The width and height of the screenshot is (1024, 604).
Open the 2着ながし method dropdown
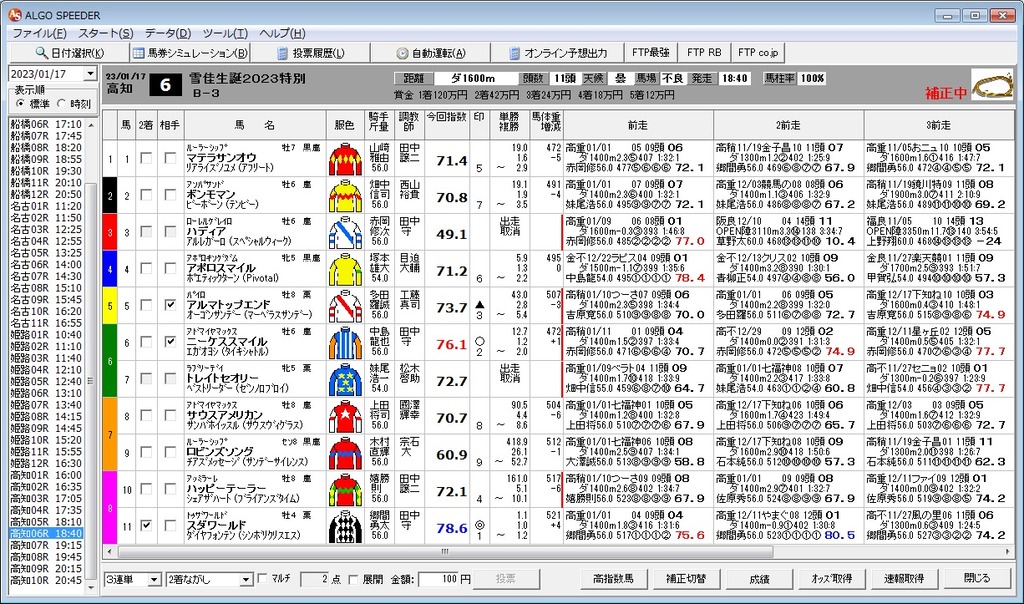pos(246,579)
